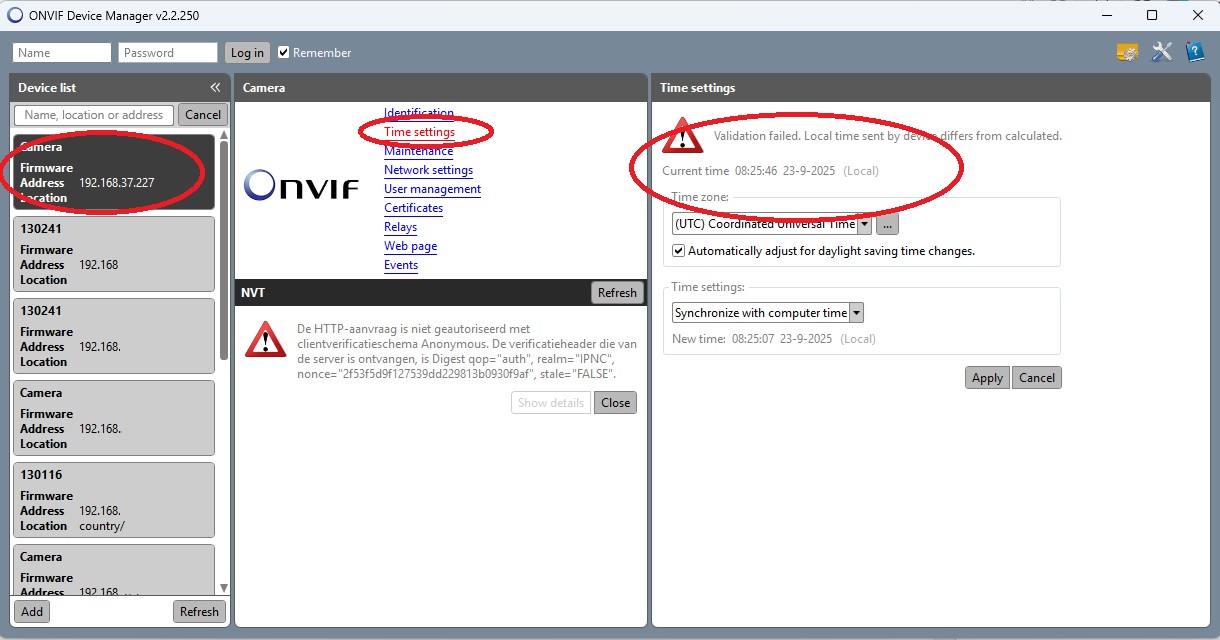Click the ONVIF logo image
This screenshot has width=1220, height=640.
coord(301,185)
